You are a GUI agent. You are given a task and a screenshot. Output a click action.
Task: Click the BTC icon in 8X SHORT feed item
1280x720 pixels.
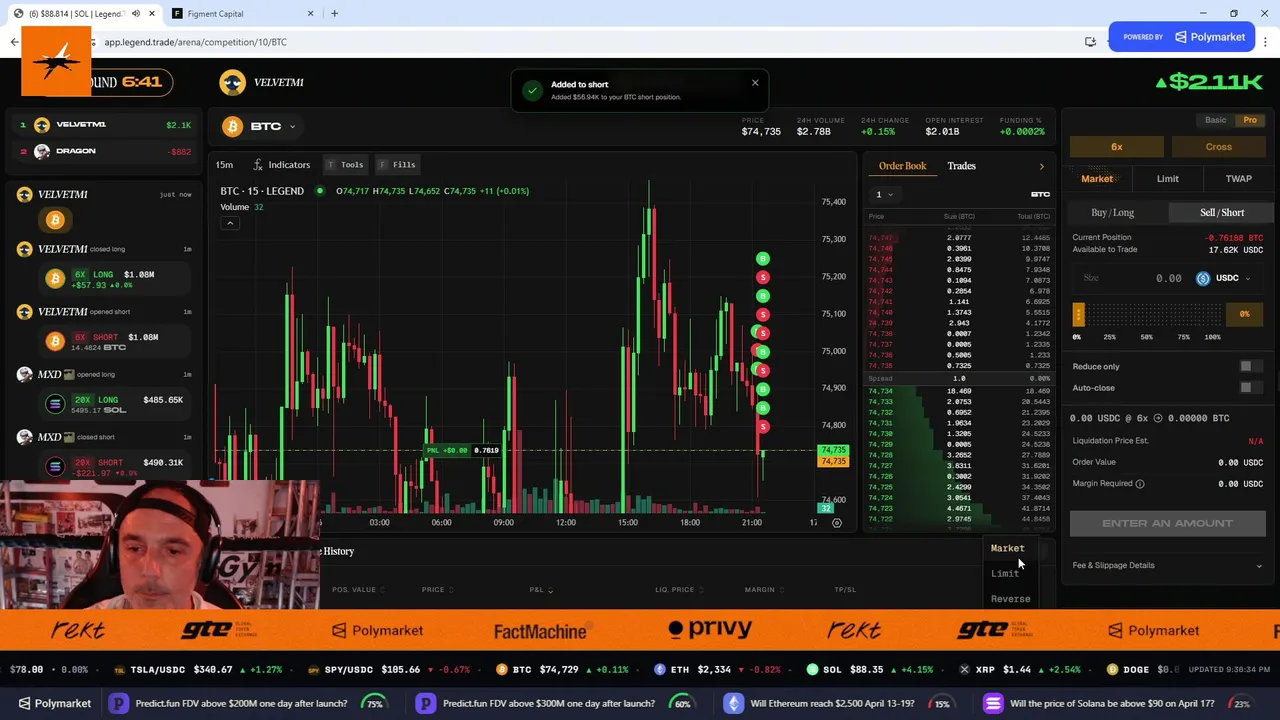[55, 342]
